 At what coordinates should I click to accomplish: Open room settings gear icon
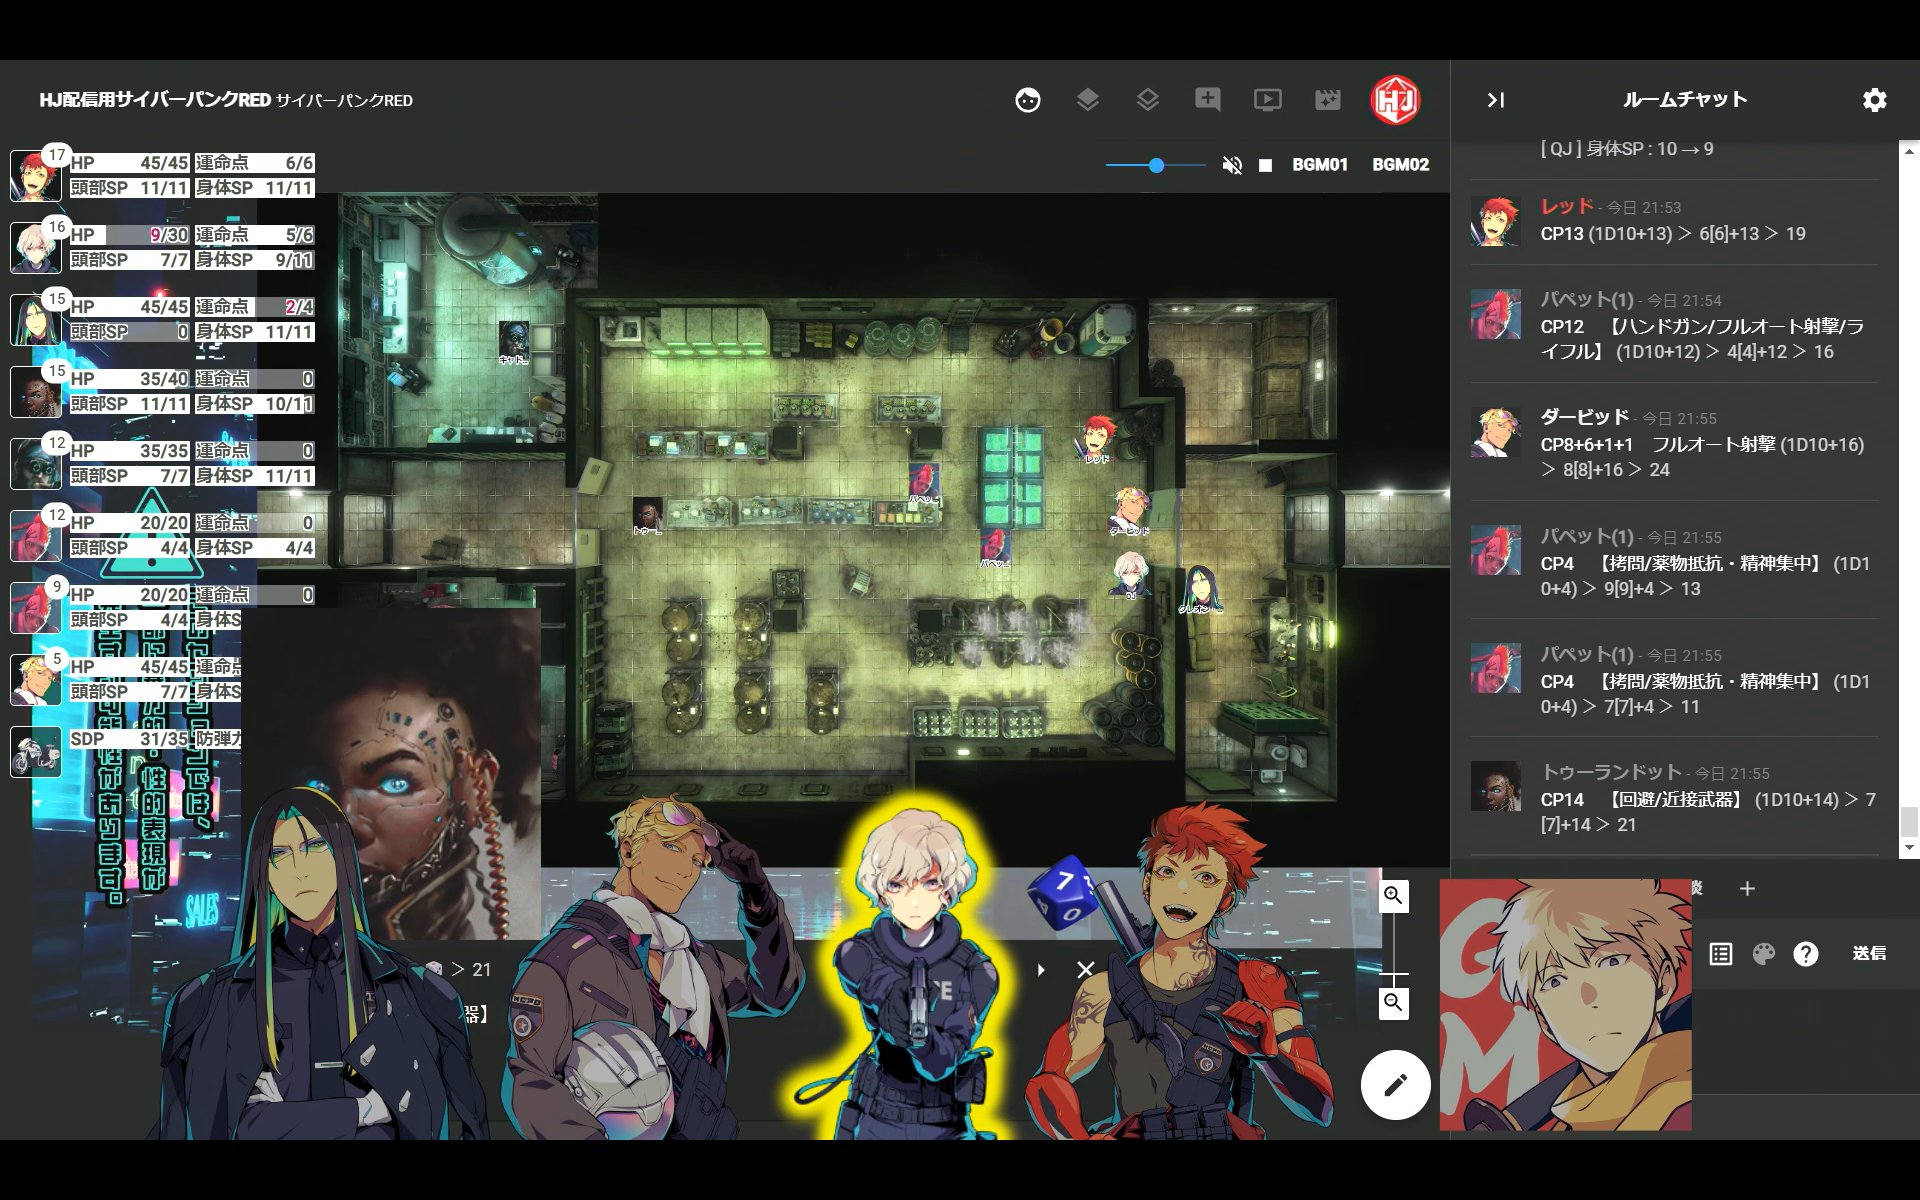click(x=1874, y=100)
